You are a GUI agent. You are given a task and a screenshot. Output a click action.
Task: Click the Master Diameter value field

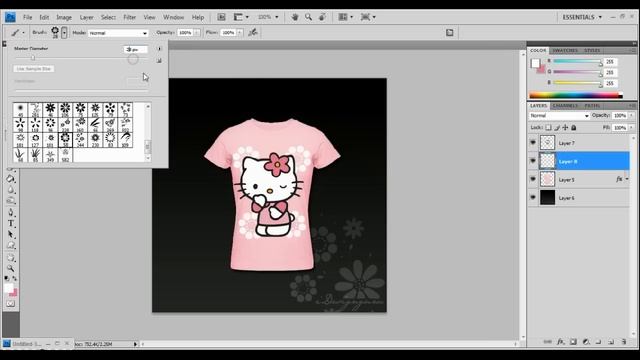[136, 49]
